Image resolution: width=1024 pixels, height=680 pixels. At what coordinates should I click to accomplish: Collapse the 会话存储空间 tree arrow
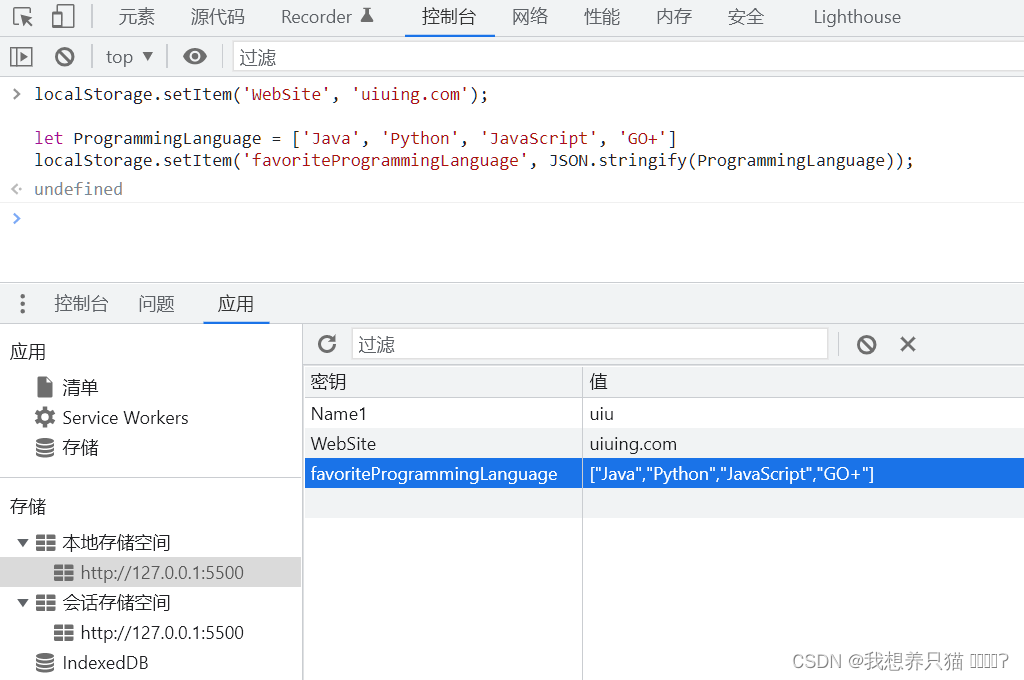pos(23,602)
